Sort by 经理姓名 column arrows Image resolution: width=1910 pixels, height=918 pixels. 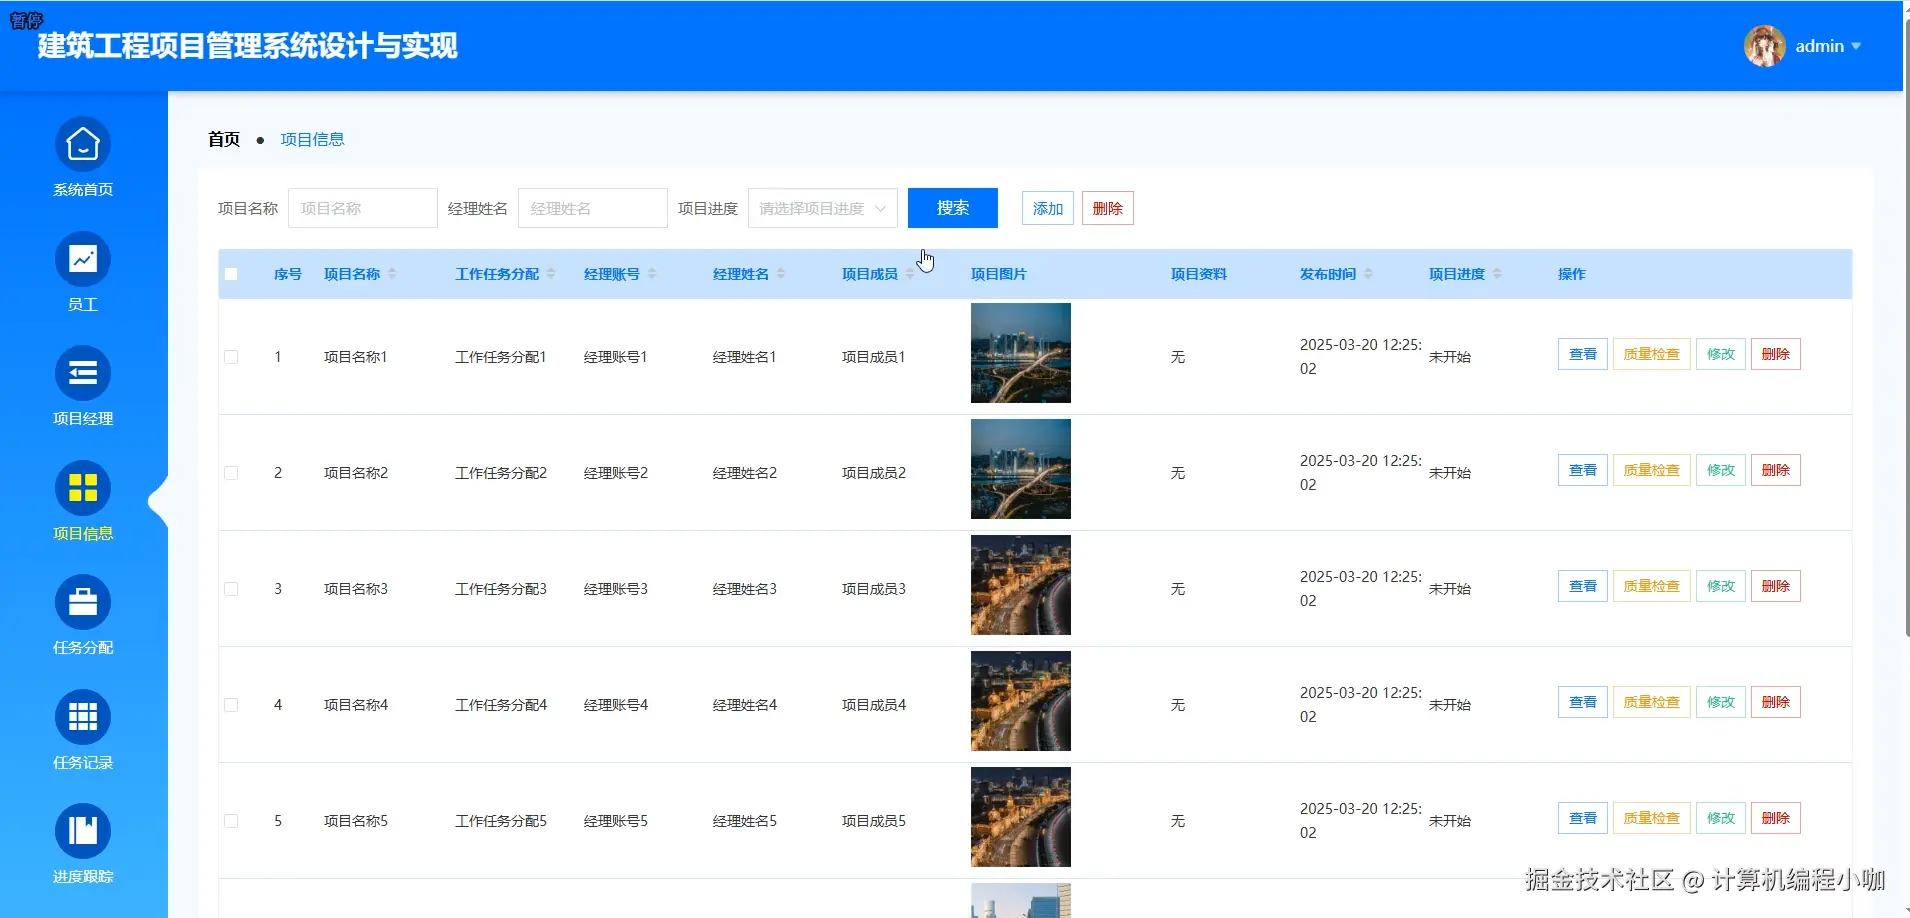point(781,274)
